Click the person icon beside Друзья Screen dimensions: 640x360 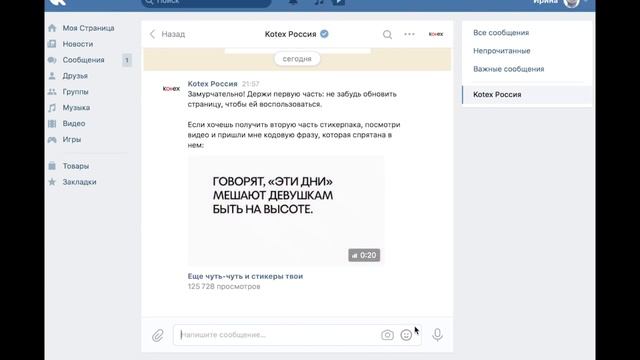[x=52, y=76]
